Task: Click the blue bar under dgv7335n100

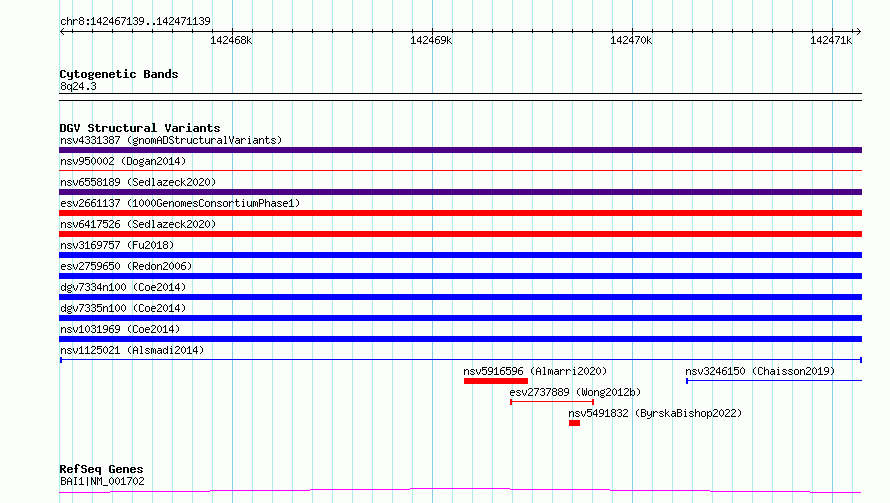Action: (460, 318)
